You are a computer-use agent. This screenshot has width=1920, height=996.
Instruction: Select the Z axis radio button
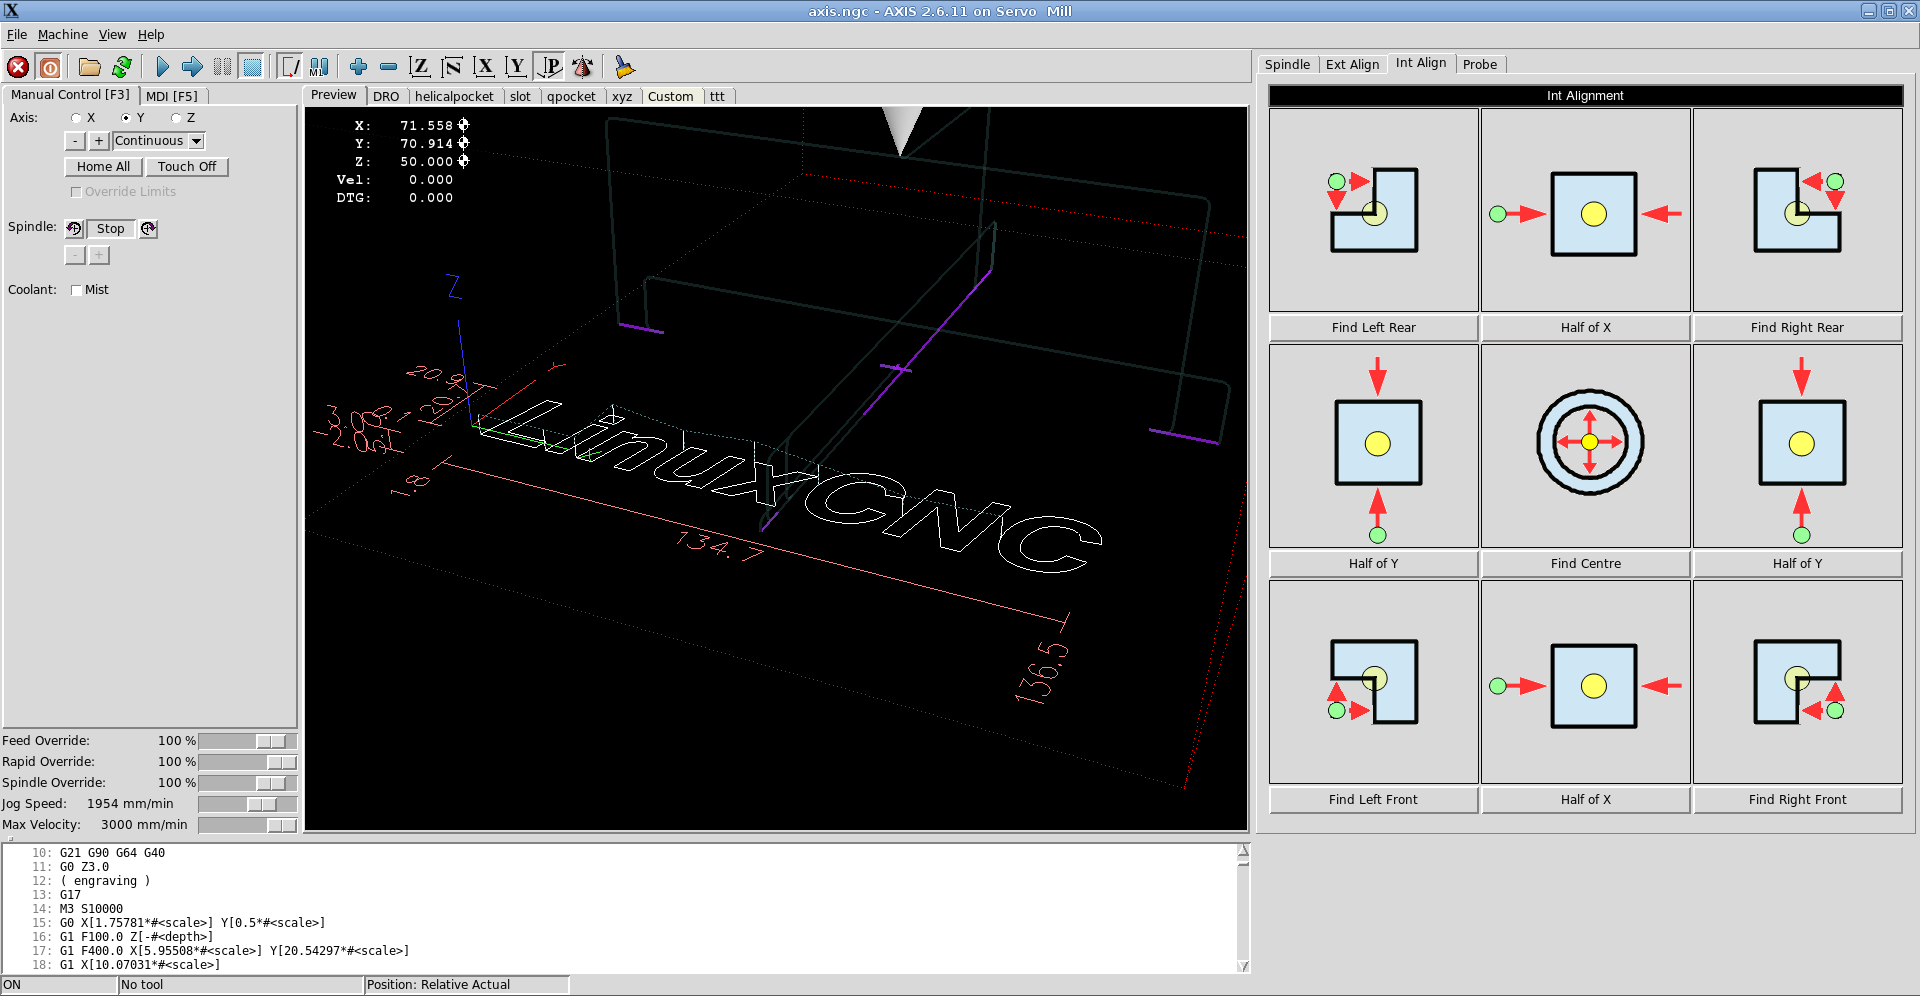[x=177, y=118]
